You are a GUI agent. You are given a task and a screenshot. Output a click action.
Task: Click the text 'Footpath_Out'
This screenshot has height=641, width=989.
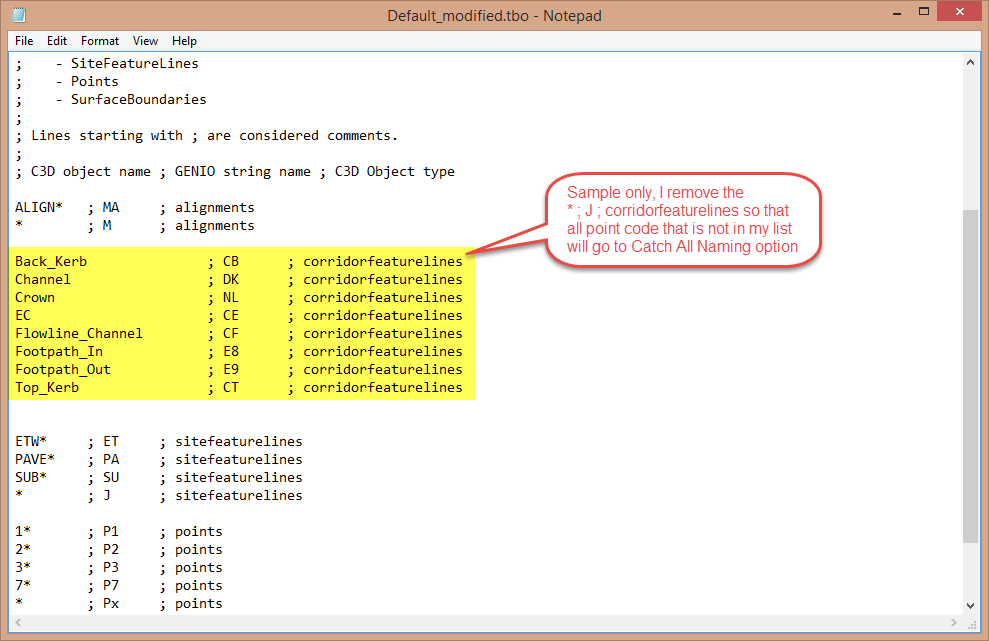click(63, 369)
